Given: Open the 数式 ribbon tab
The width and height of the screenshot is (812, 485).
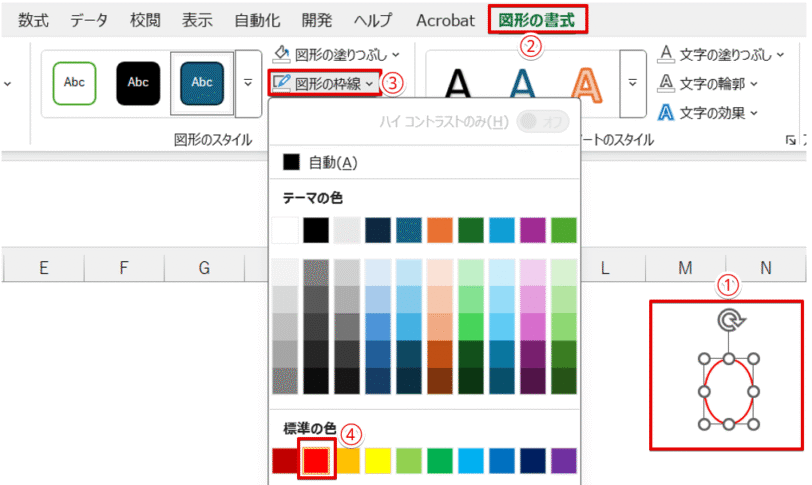Looking at the screenshot, I should [x=33, y=20].
